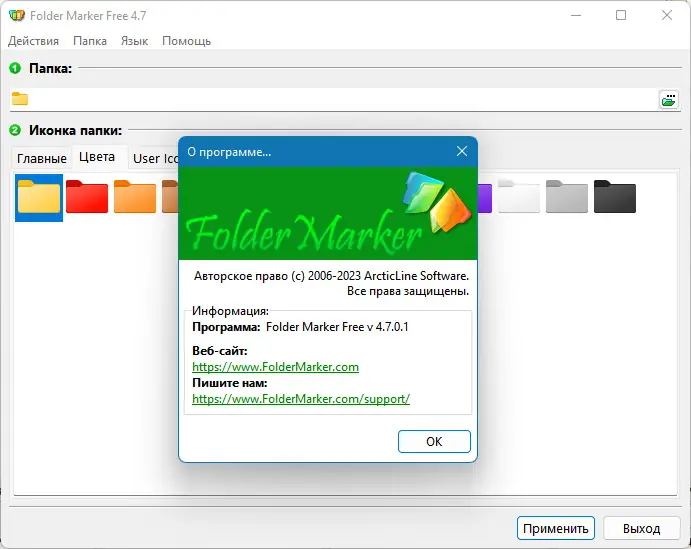Click the Folder Marker banner logo
Image resolution: width=691 pixels, height=549 pixels.
[328, 214]
